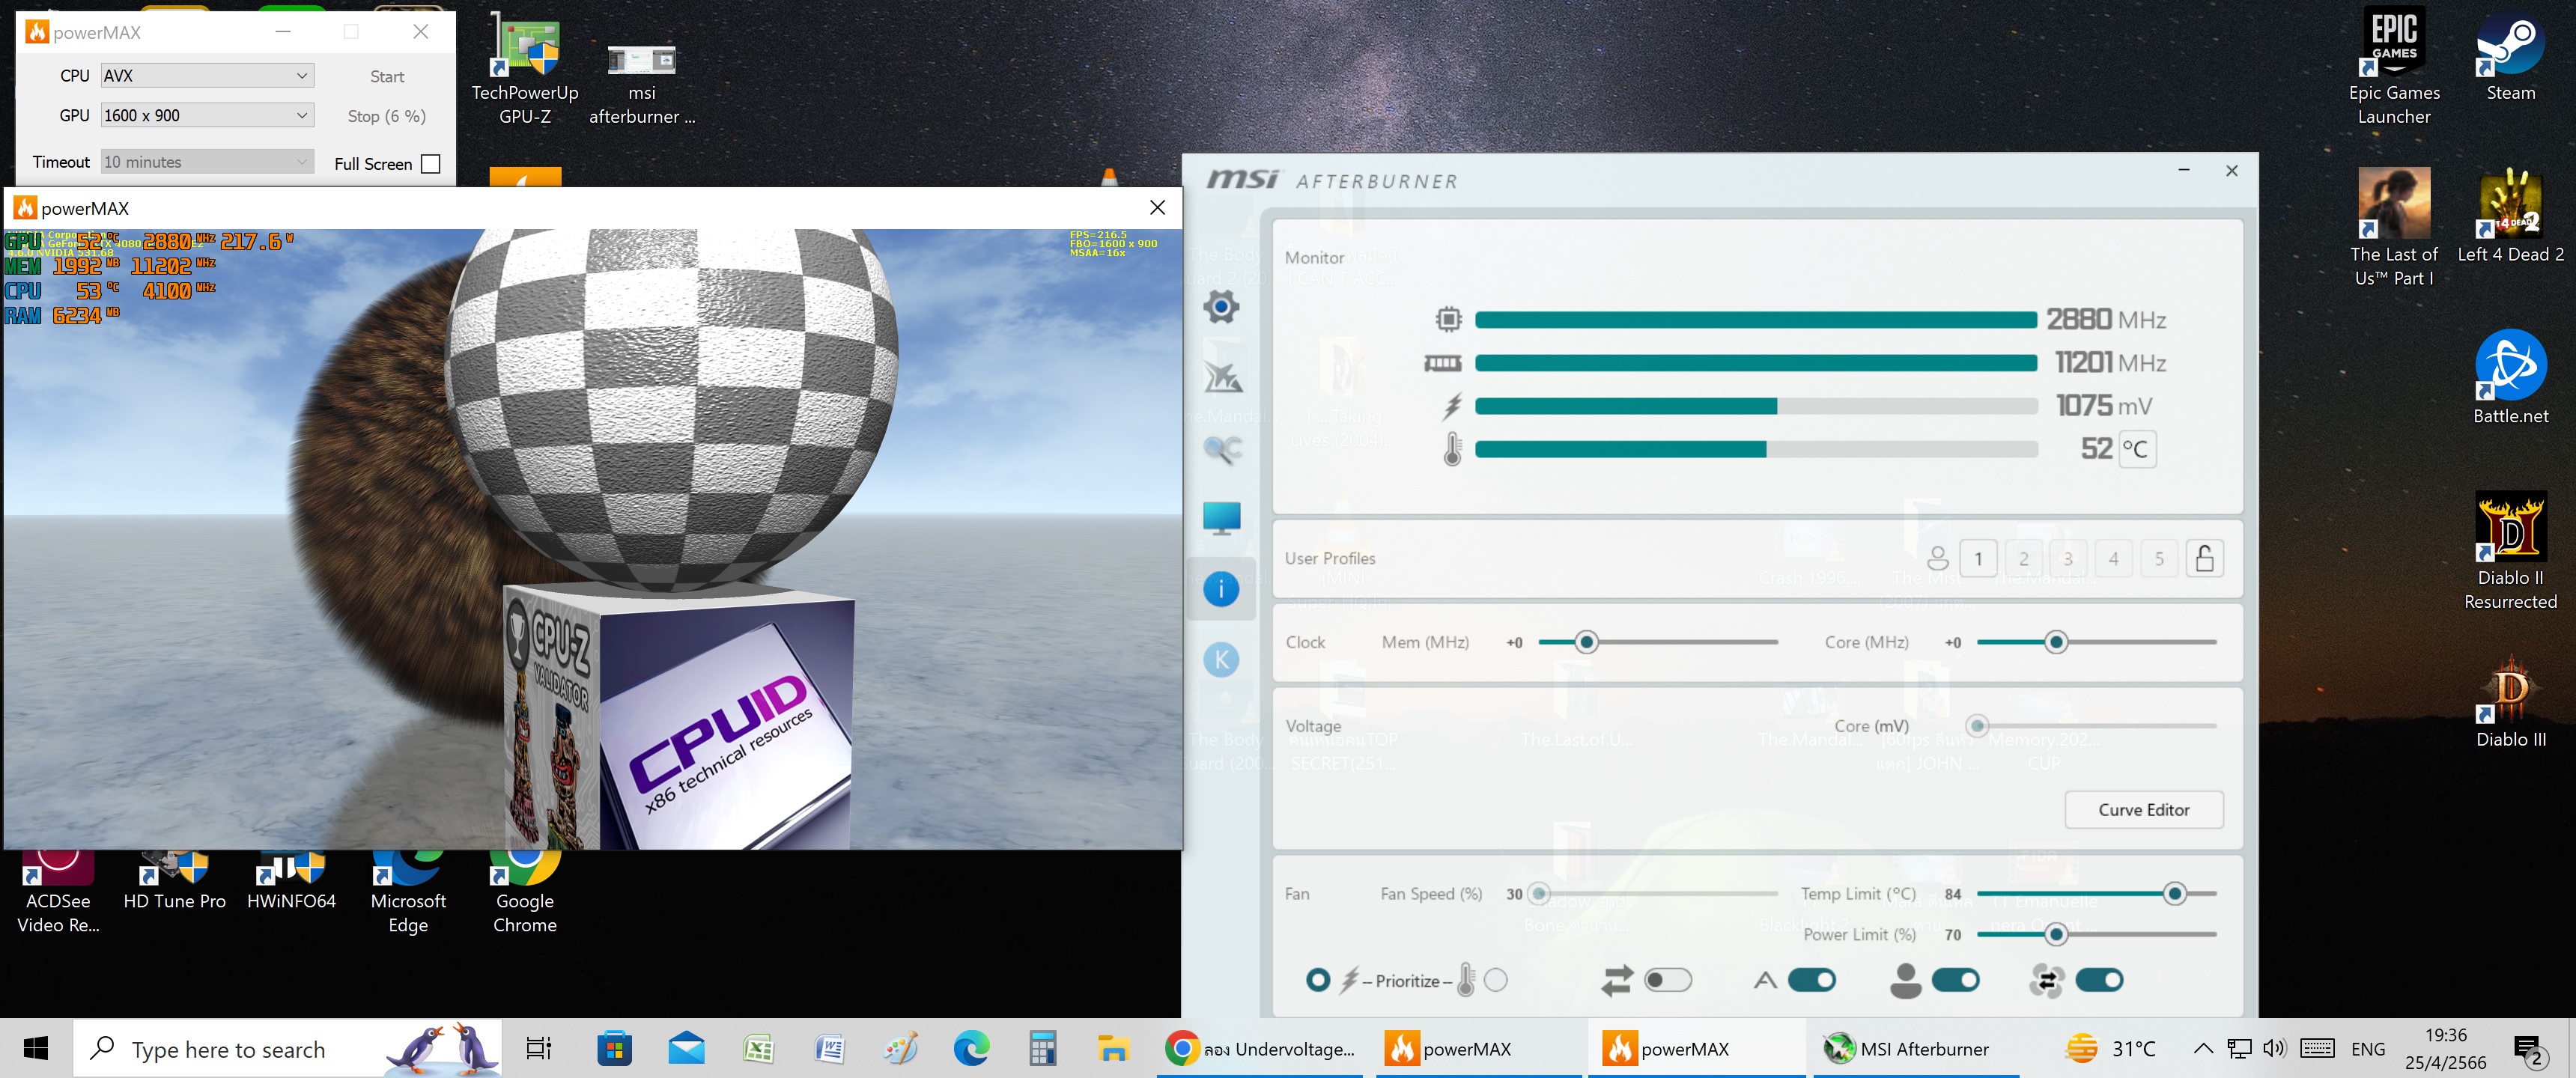Screen dimensions: 2576x1078
Task: Click the taskbar search box
Action: pos(286,1048)
